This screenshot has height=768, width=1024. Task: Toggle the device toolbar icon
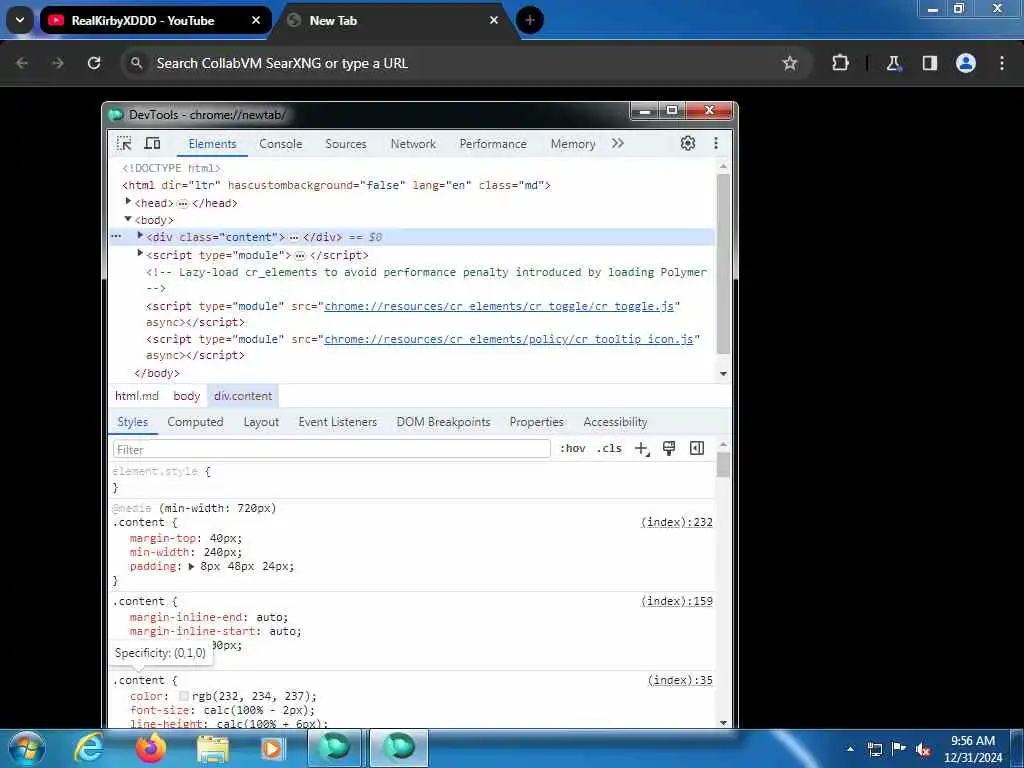pyautogui.click(x=152, y=144)
